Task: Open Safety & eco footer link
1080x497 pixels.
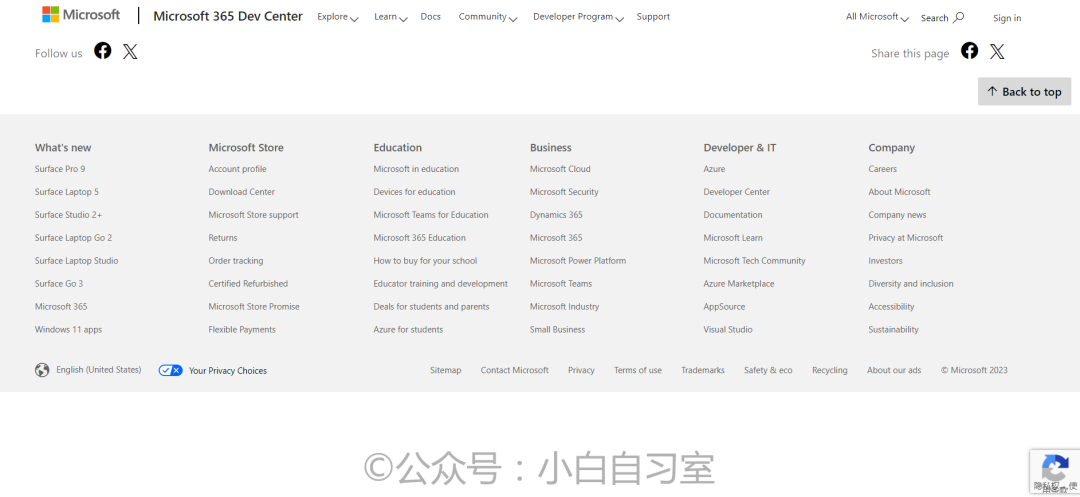Action: click(x=768, y=370)
